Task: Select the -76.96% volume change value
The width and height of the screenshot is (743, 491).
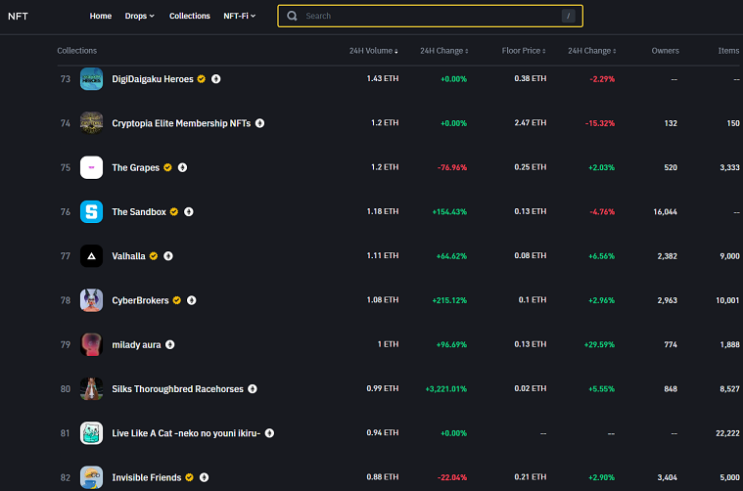Action: coord(452,168)
